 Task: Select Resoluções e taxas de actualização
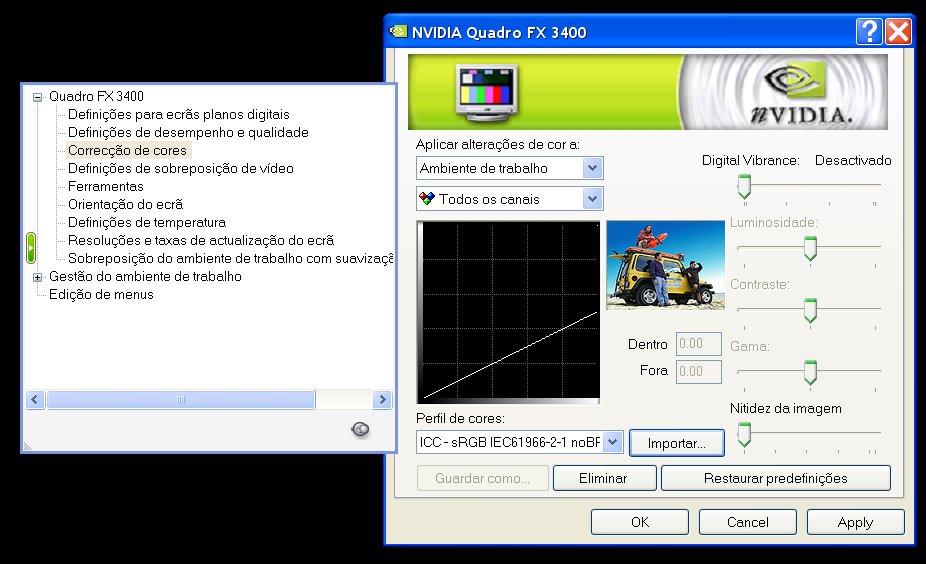(201, 240)
